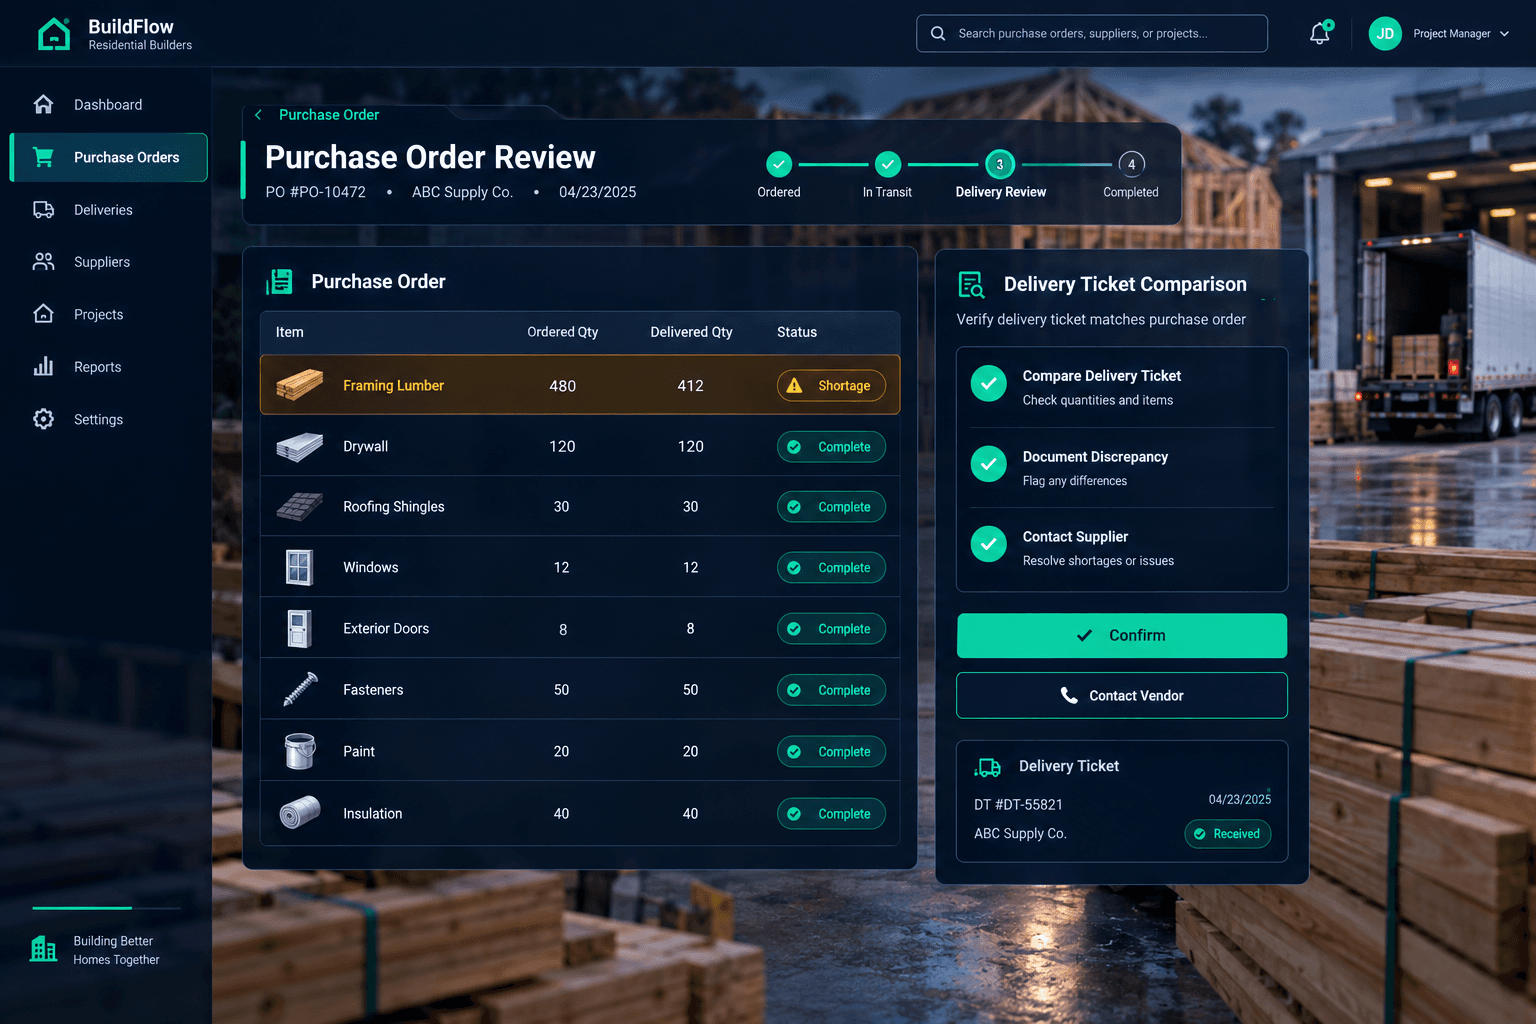
Task: Select the In Transit progress step
Action: (888, 164)
